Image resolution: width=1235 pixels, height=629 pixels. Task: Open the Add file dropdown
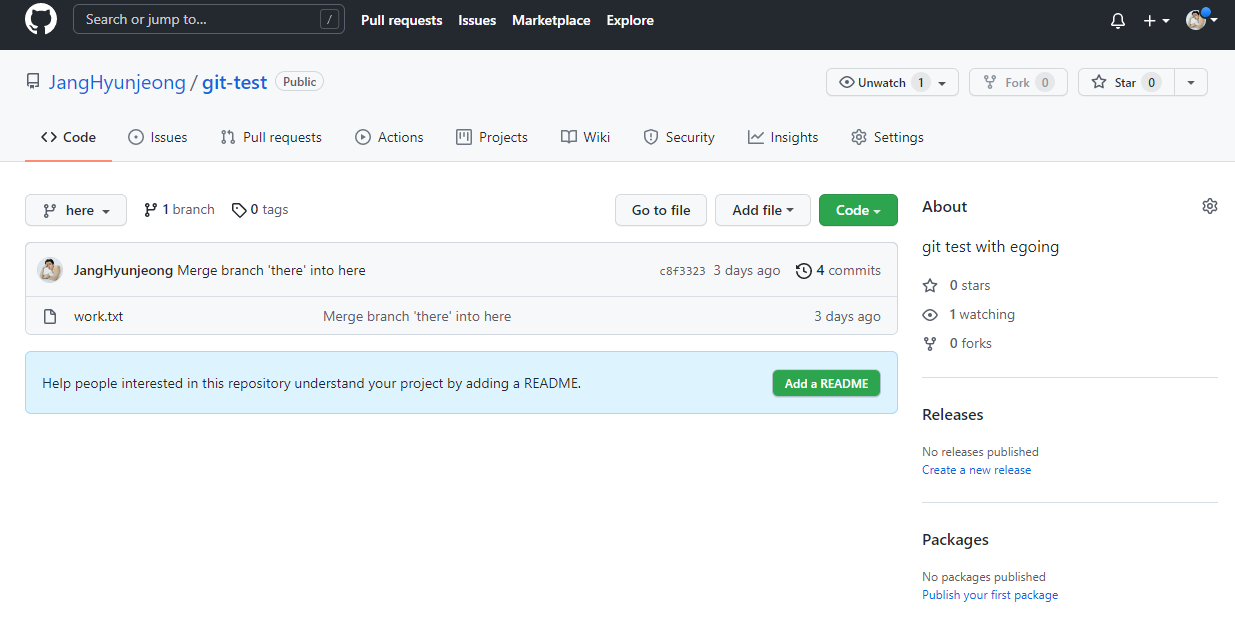[763, 210]
